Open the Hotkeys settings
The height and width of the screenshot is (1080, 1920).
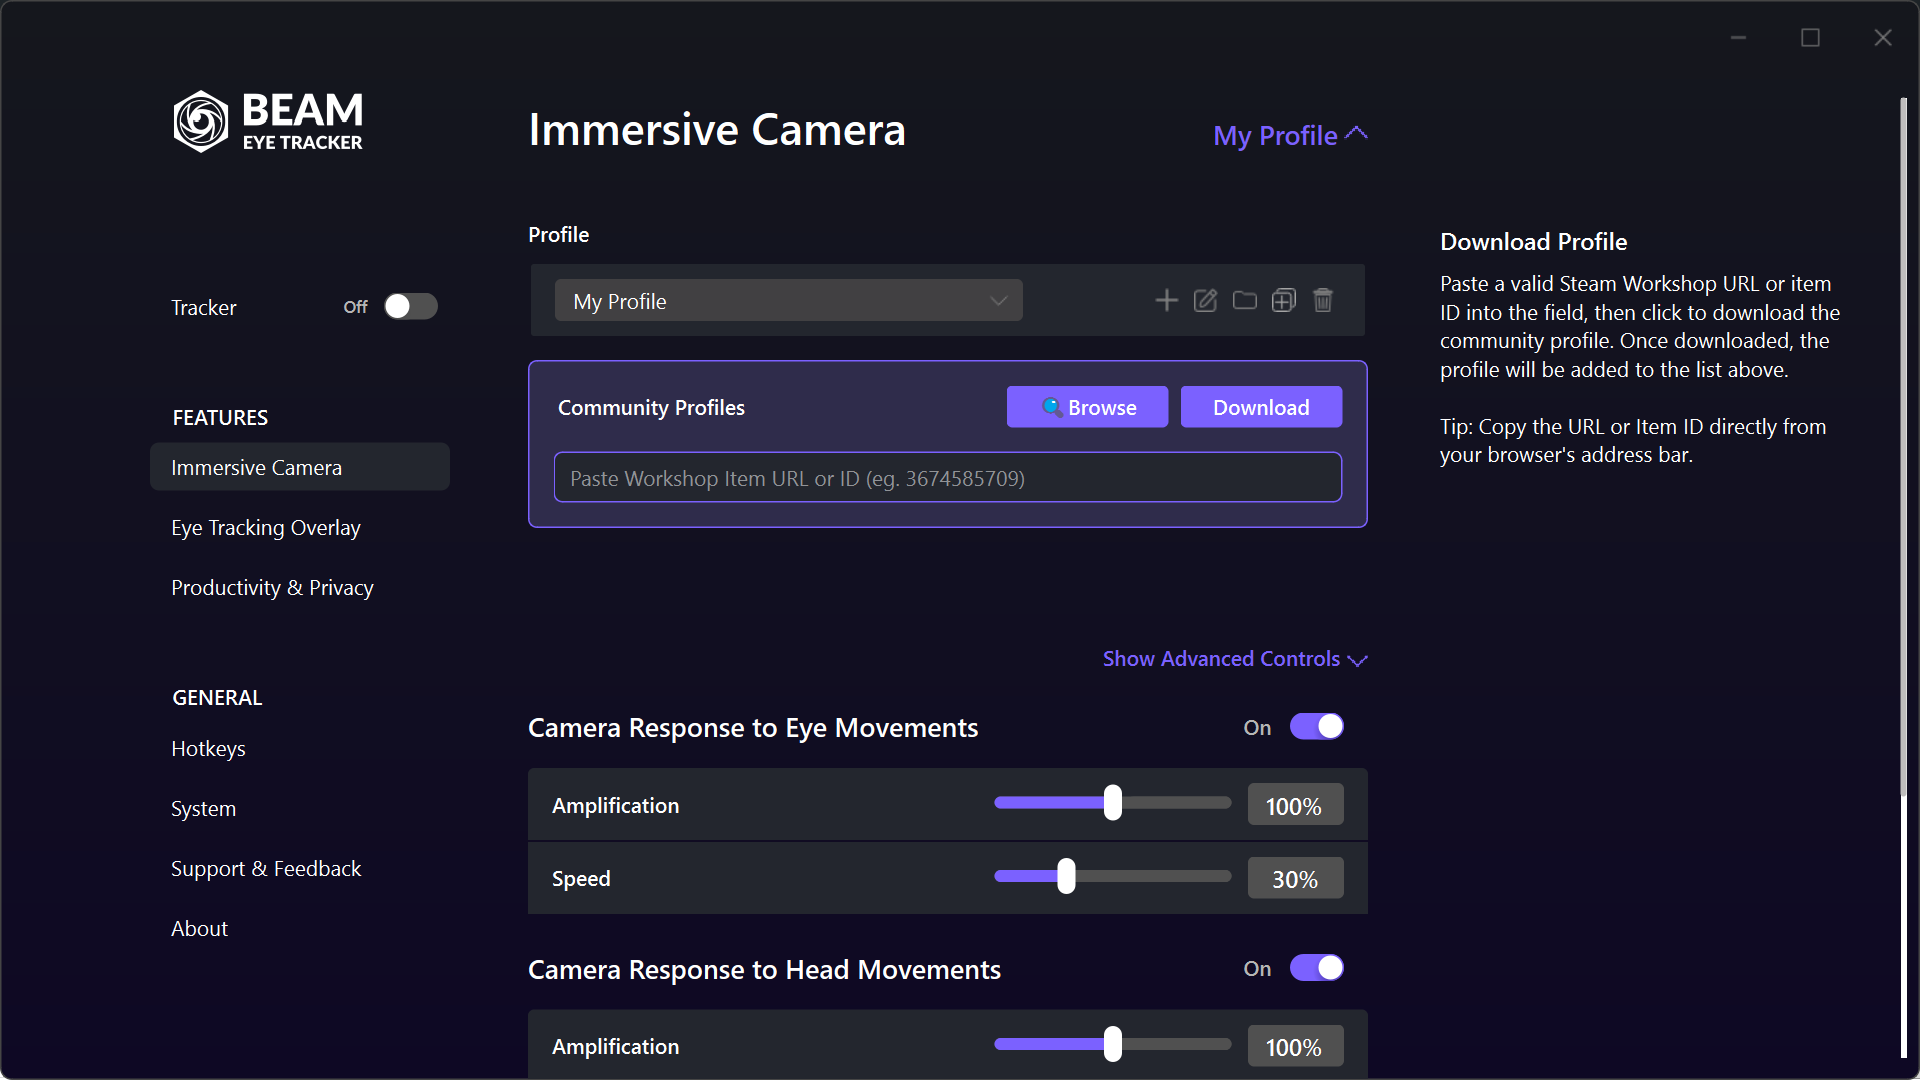pos(208,749)
